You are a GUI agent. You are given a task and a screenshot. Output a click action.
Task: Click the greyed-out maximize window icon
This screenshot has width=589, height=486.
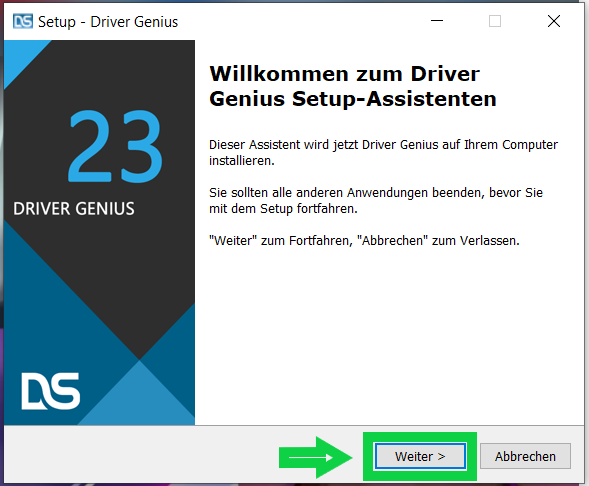pos(495,21)
